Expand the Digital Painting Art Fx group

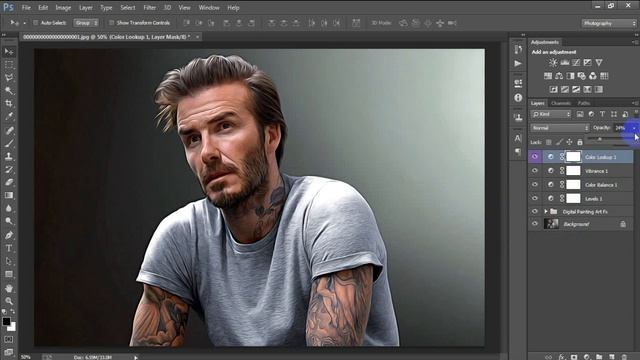click(546, 211)
